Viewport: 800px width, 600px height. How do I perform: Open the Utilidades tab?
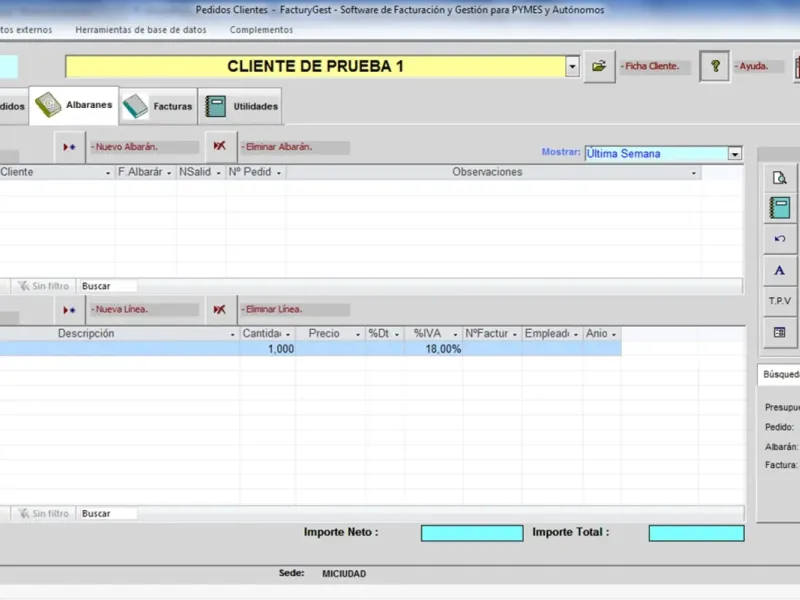240,106
